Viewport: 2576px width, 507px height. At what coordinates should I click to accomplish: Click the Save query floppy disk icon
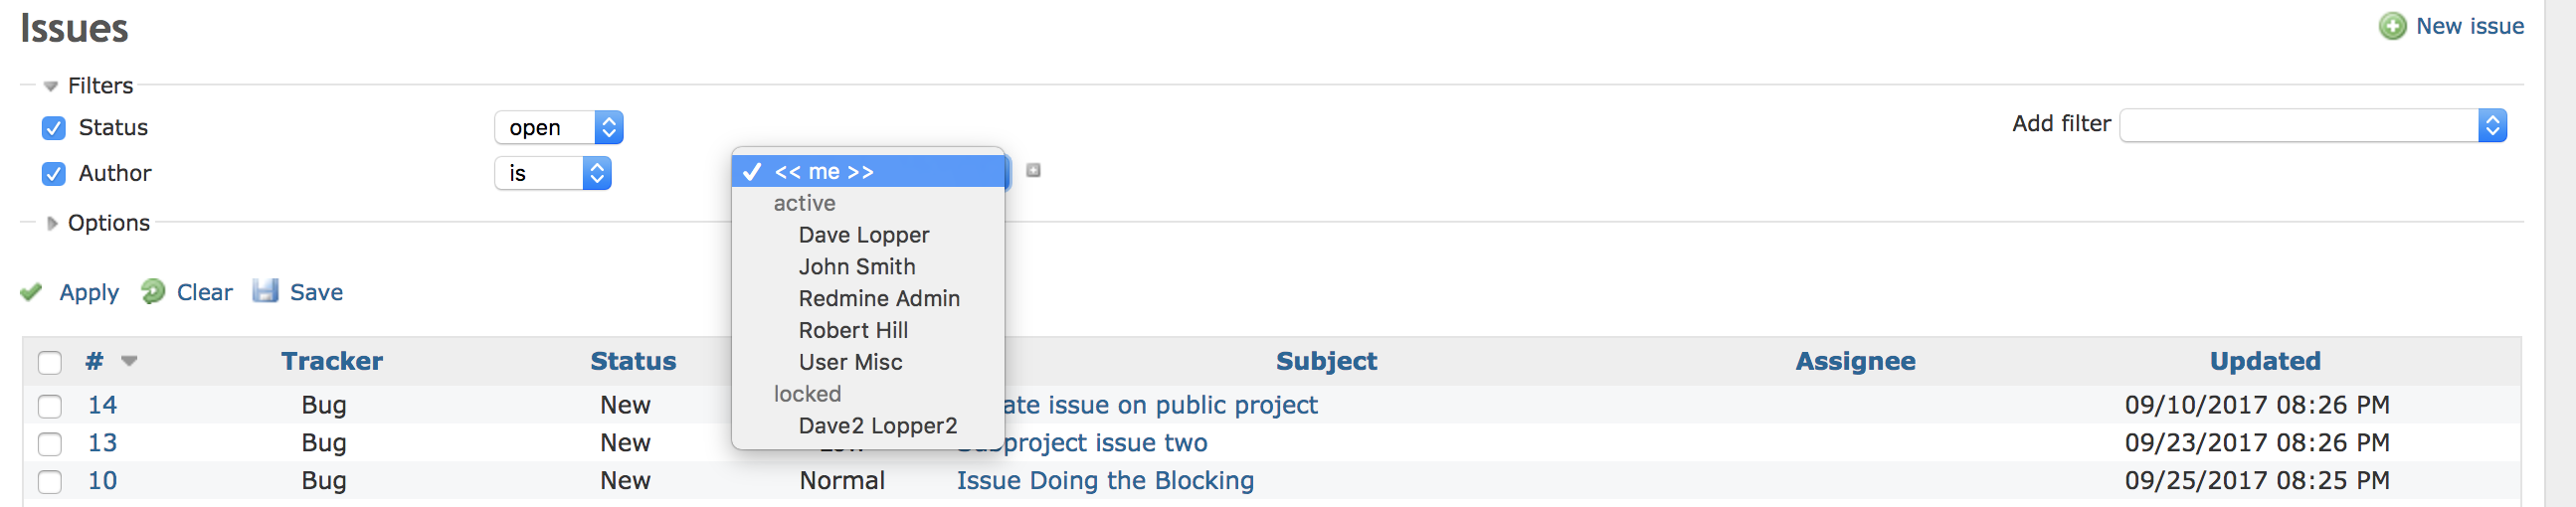tap(265, 291)
